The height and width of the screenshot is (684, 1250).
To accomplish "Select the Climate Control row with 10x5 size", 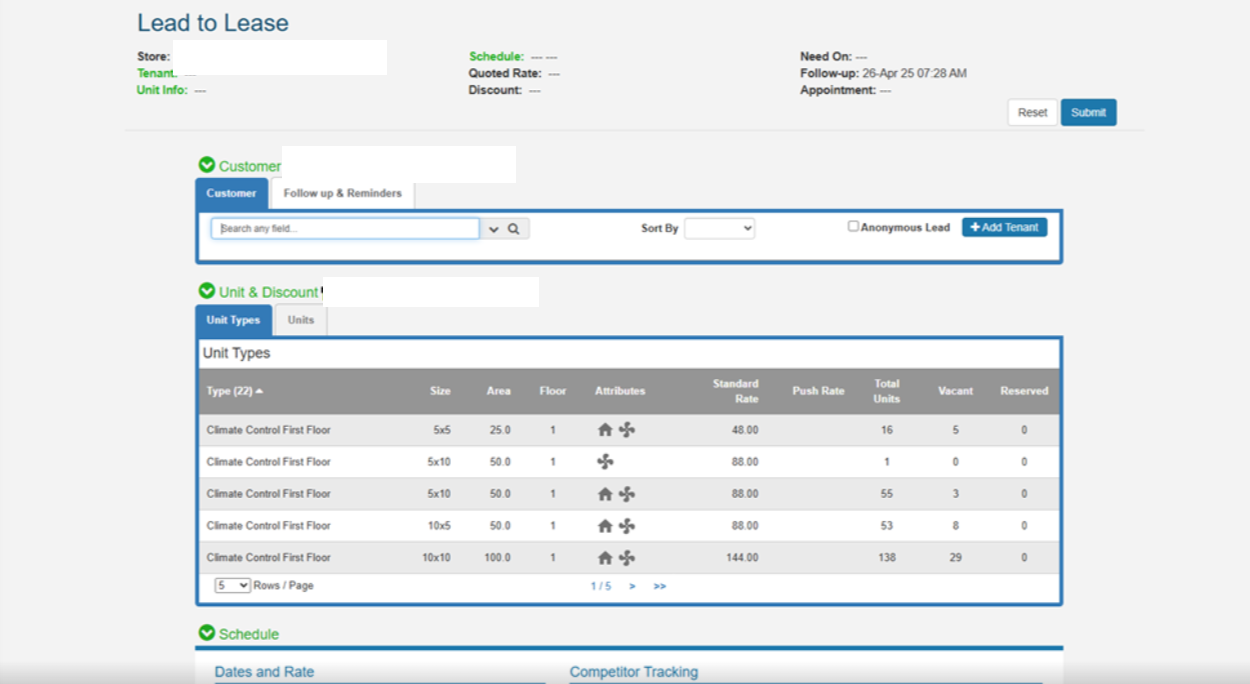I will pos(628,526).
